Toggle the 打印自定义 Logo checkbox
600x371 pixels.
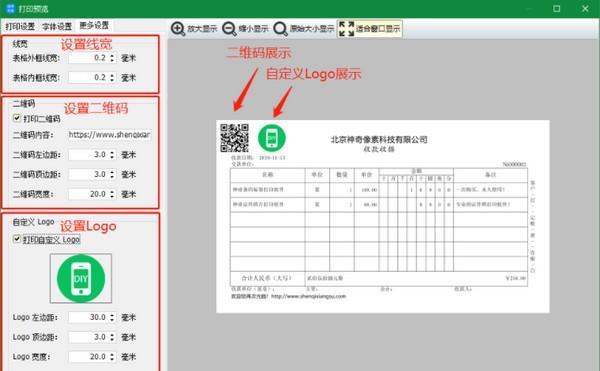[x=17, y=239]
